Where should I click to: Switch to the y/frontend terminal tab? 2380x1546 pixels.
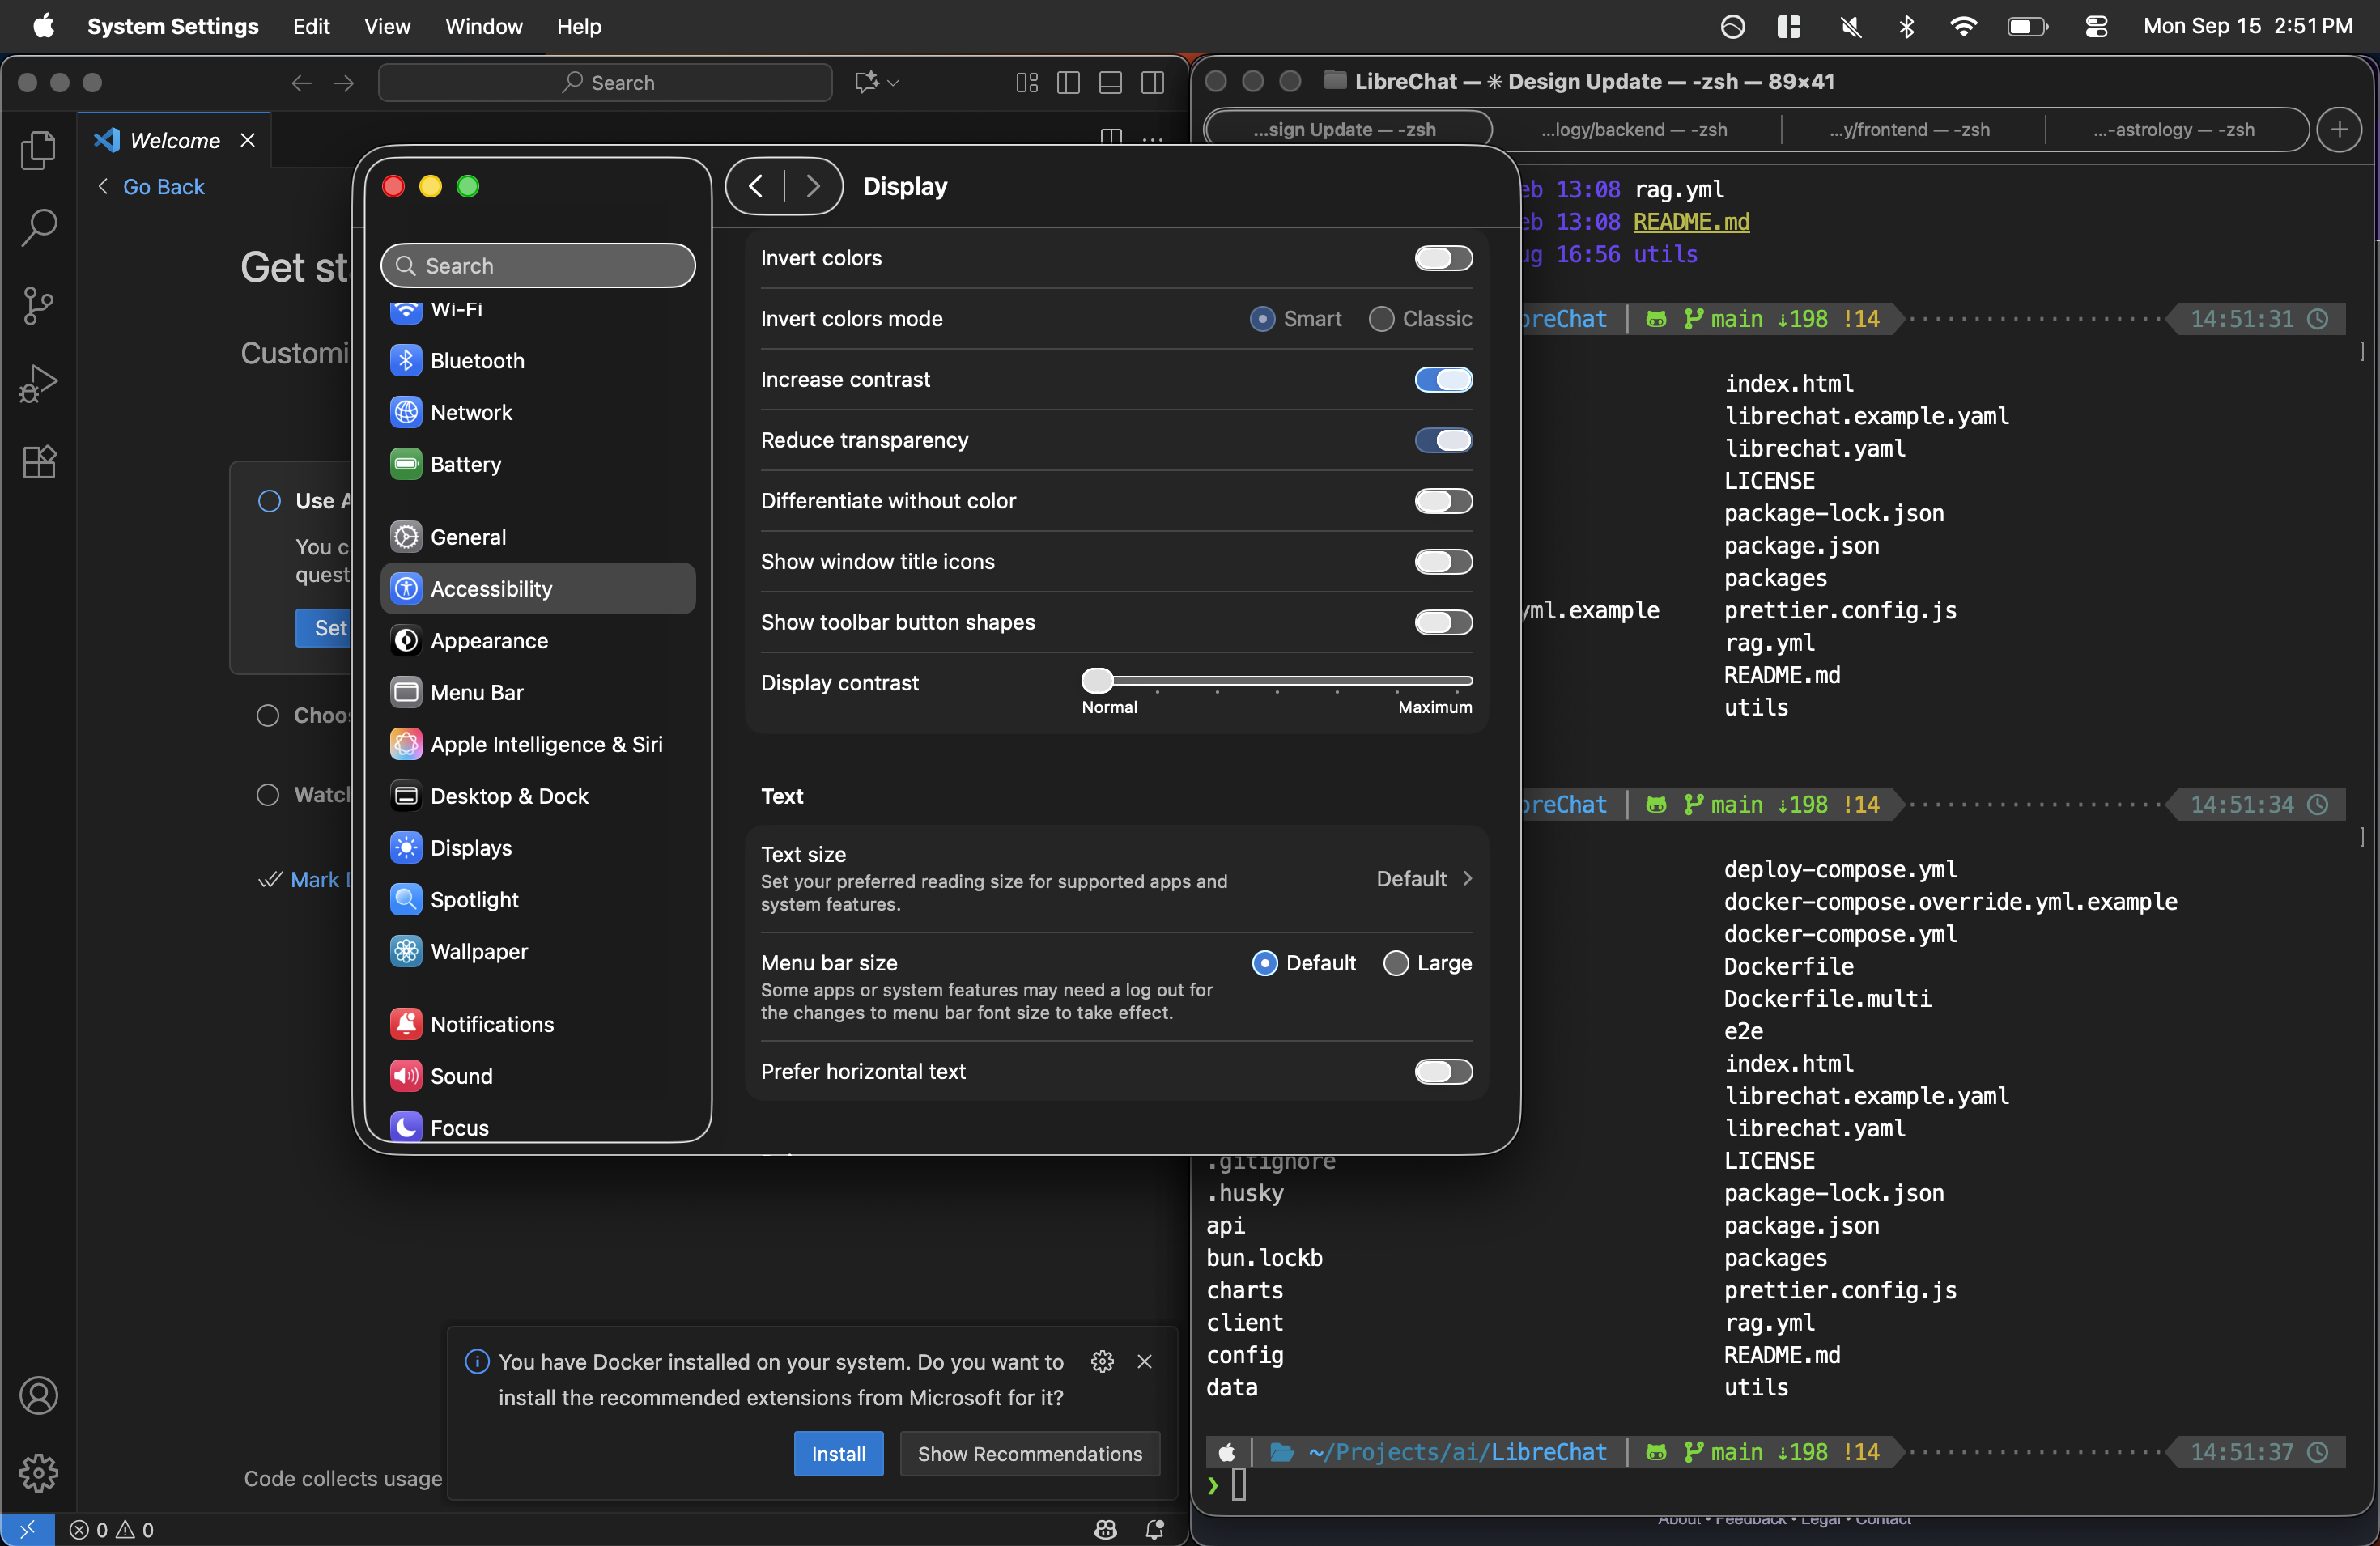click(x=1908, y=130)
